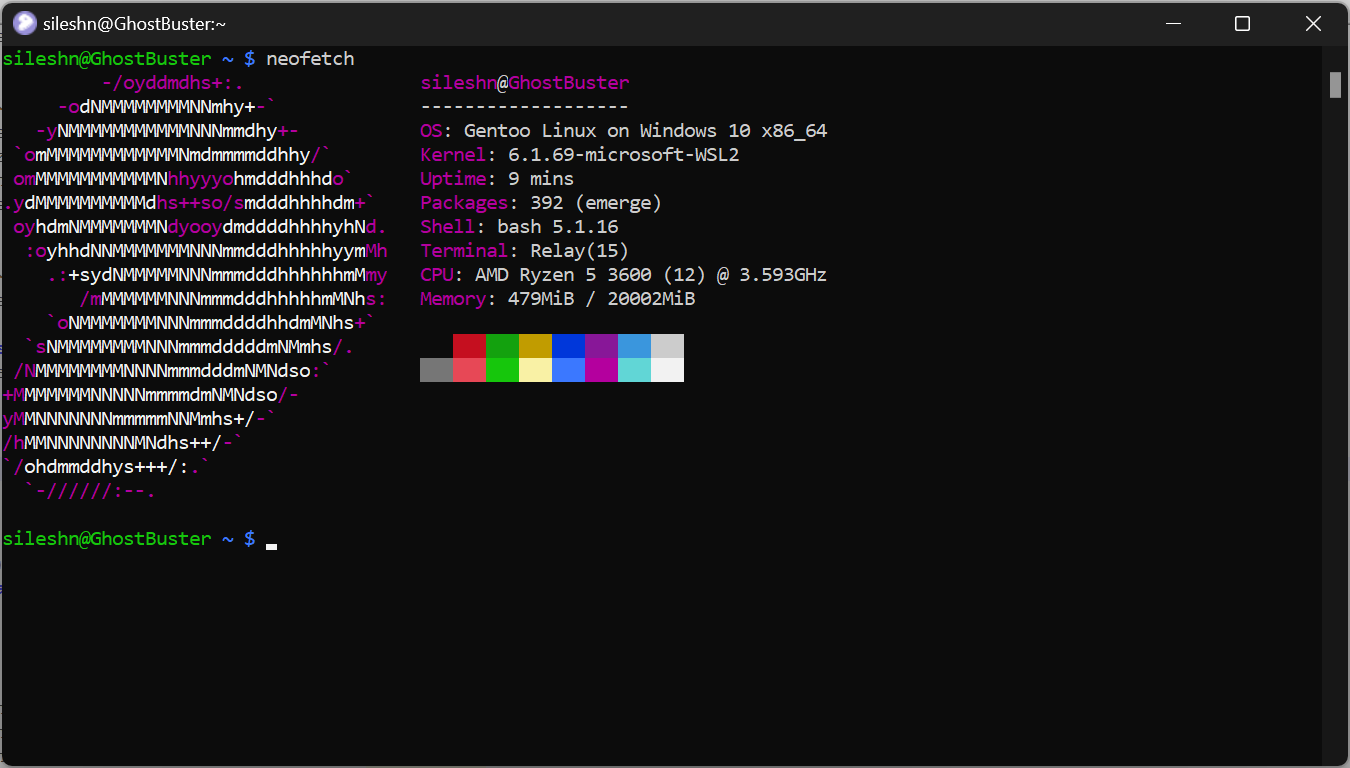Click the light gray block in top row
Screen dimensions: 1350x768
pos(667,346)
